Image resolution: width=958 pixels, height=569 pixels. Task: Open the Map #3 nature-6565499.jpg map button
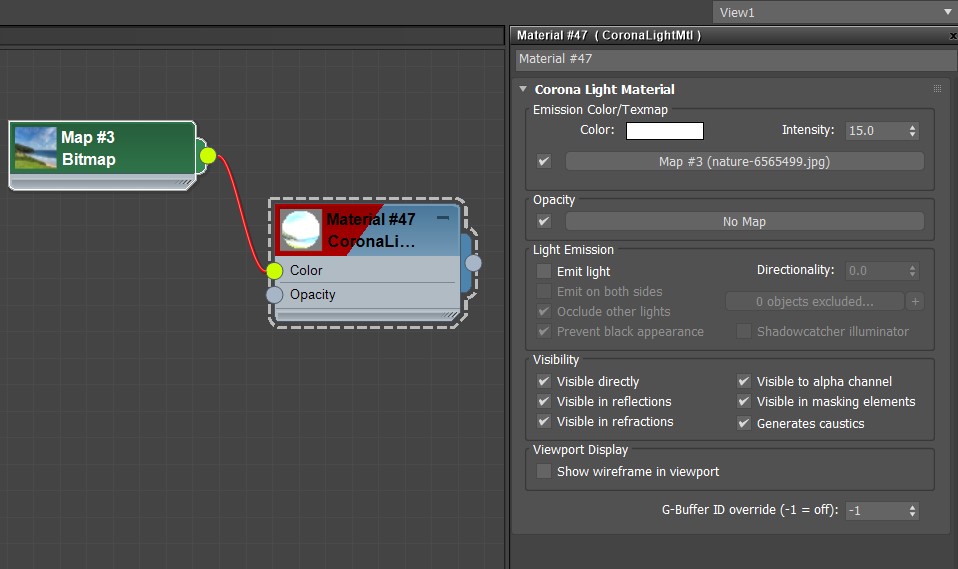point(744,161)
